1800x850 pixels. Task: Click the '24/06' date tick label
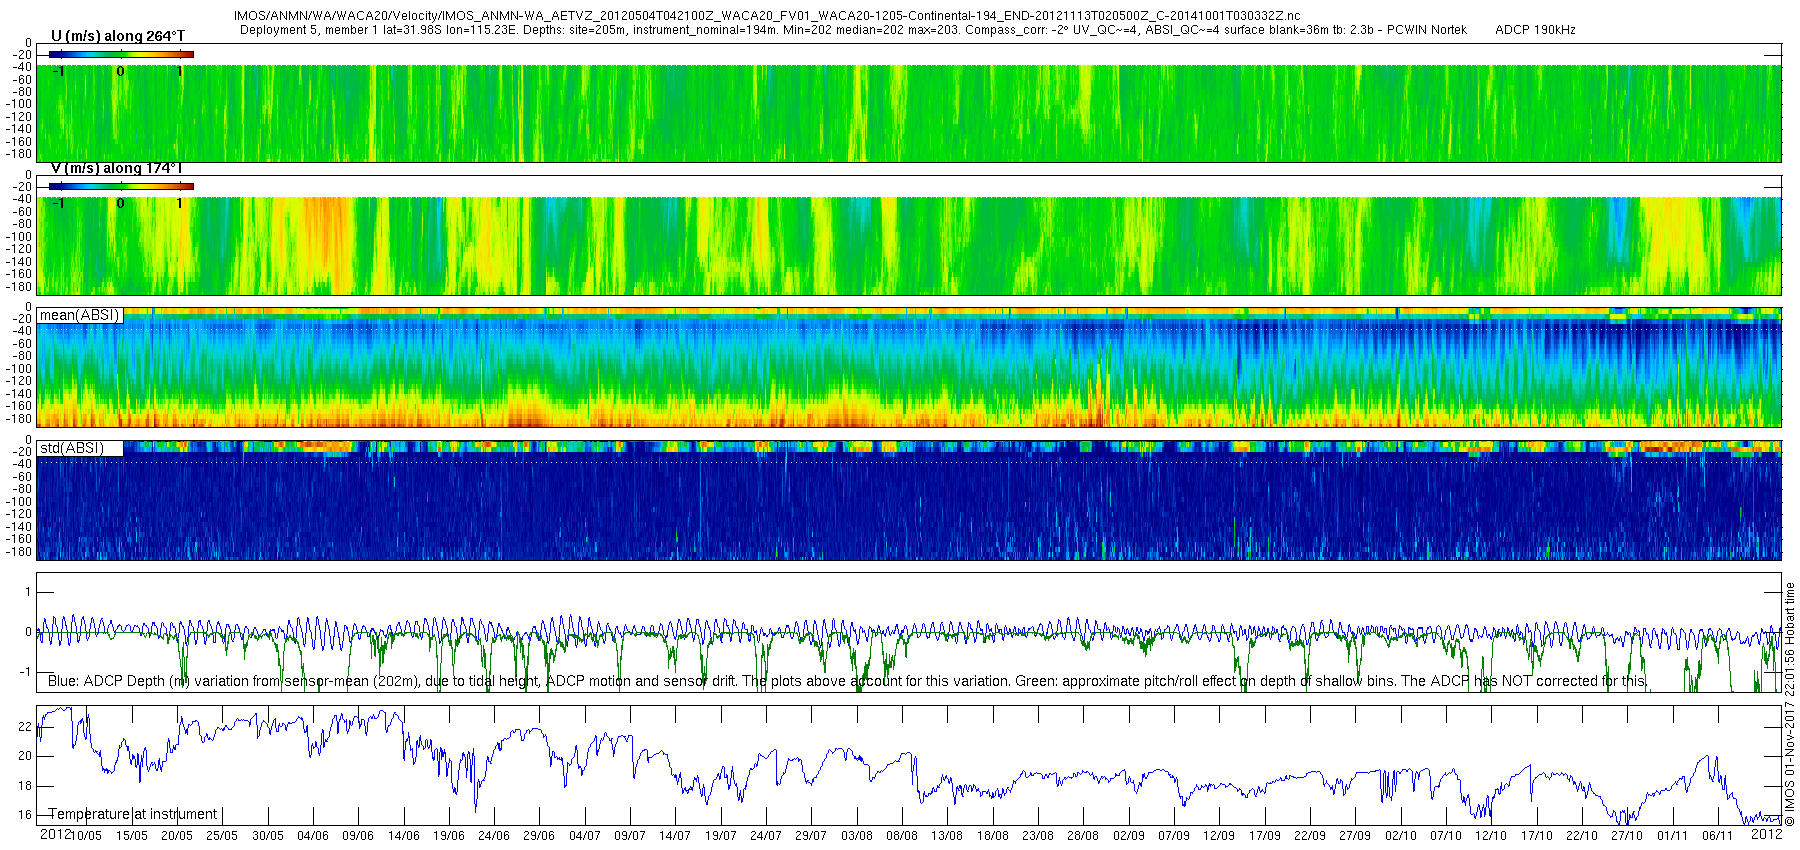(494, 836)
